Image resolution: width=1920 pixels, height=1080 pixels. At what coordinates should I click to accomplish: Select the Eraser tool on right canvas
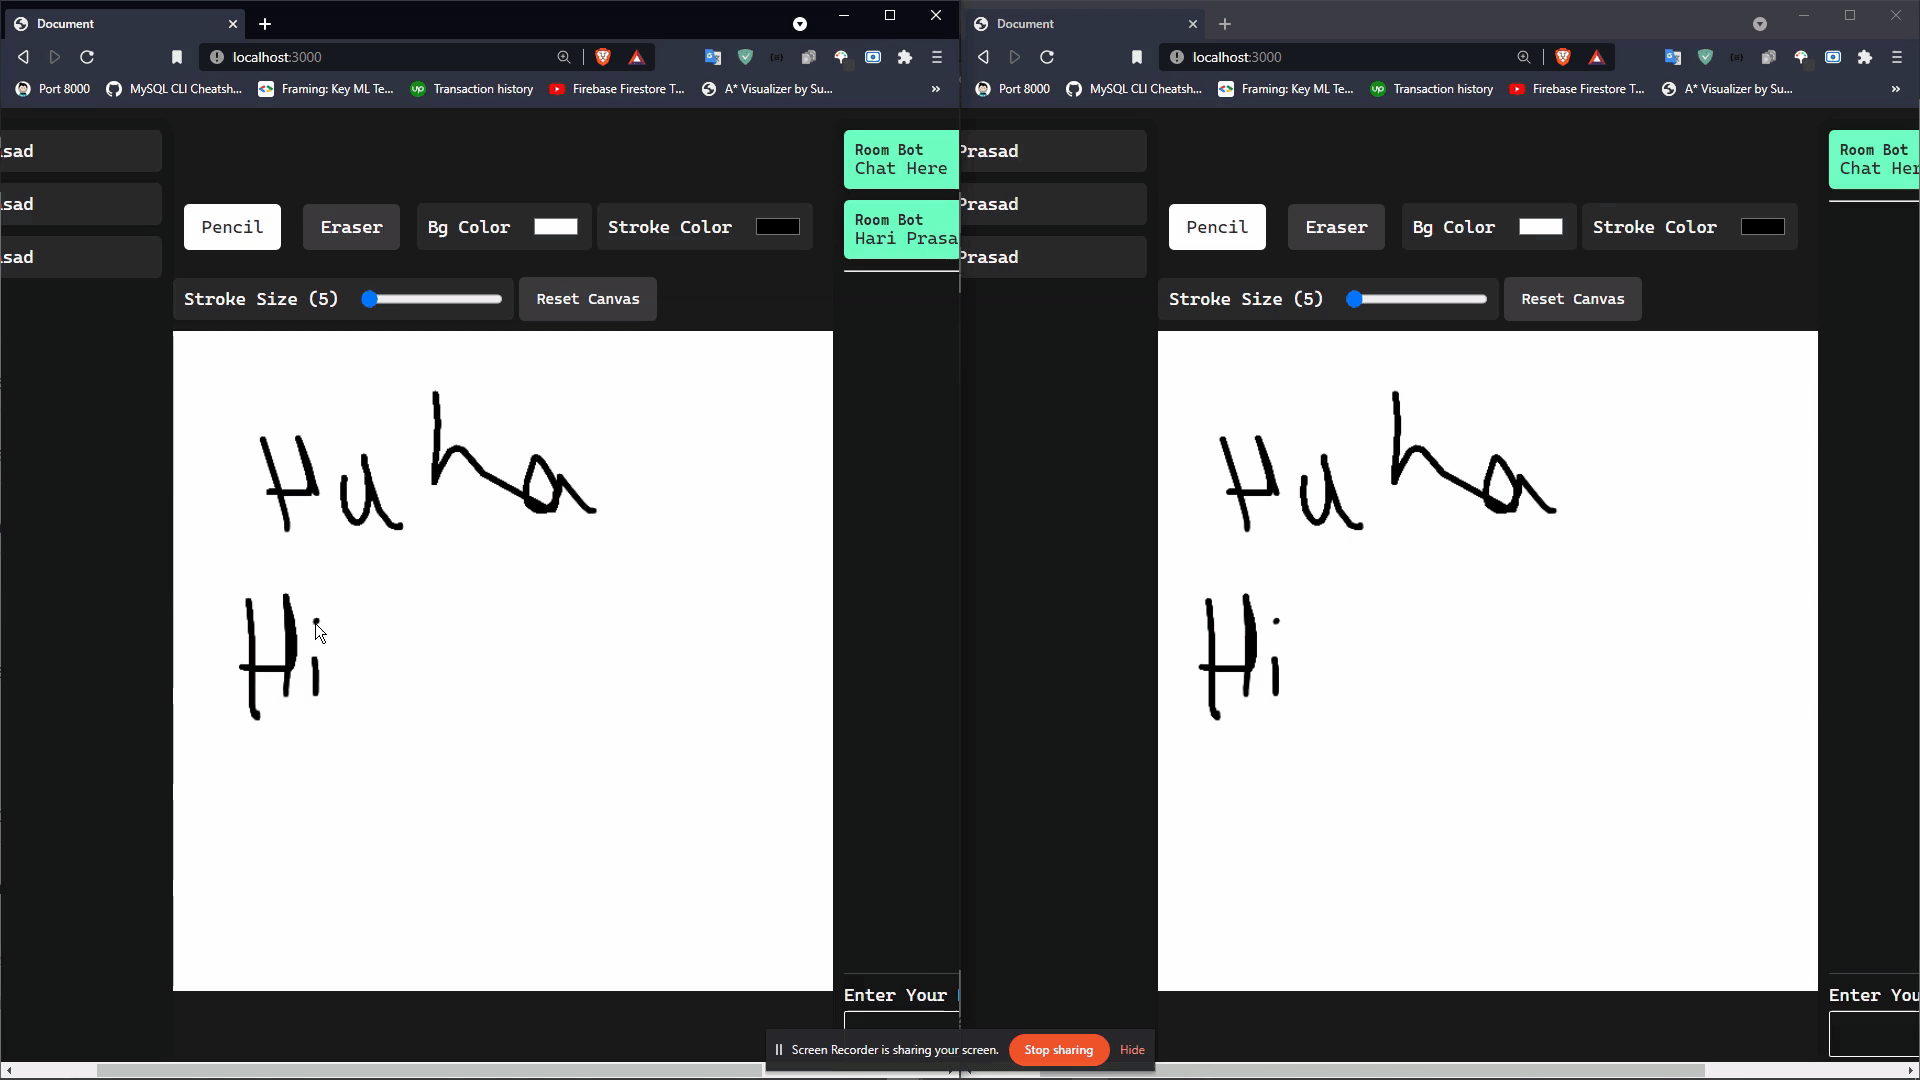point(1336,225)
